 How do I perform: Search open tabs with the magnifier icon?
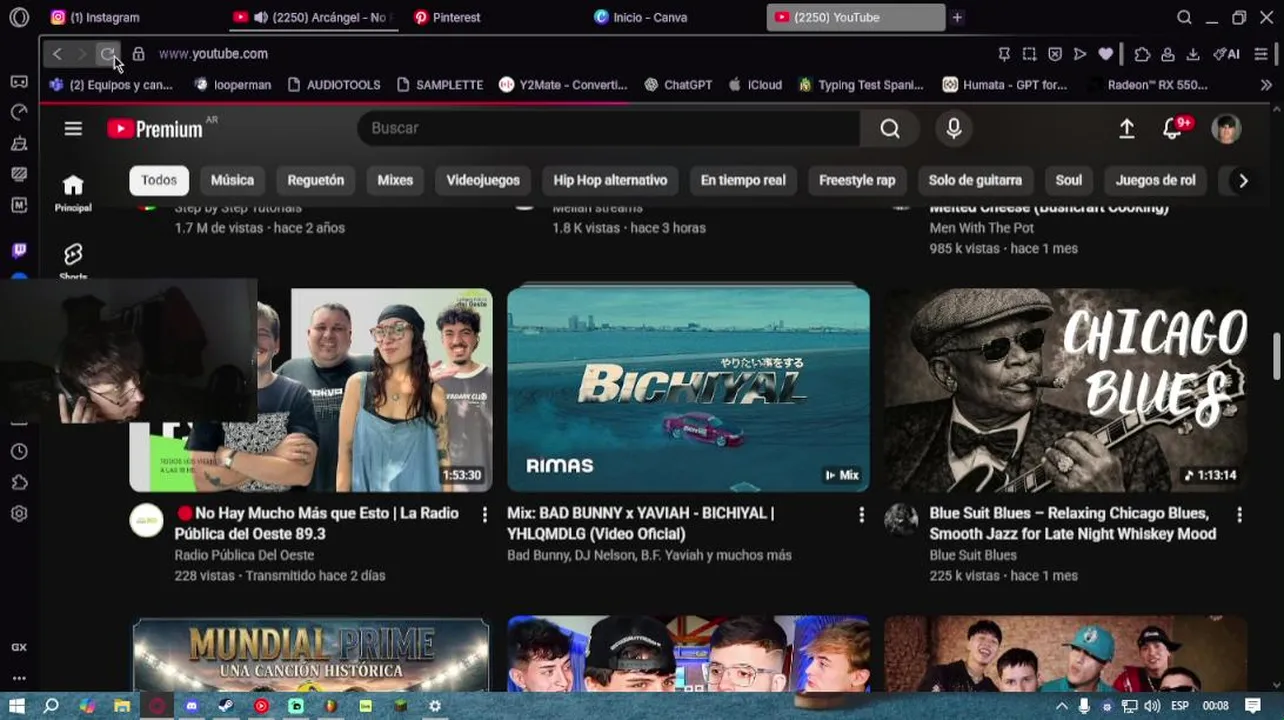pos(1184,17)
